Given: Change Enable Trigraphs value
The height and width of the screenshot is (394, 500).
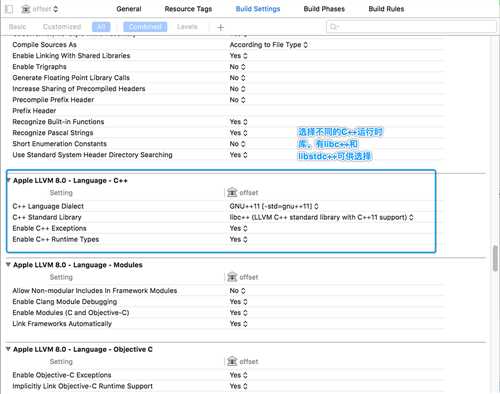Looking at the screenshot, I should [237, 67].
